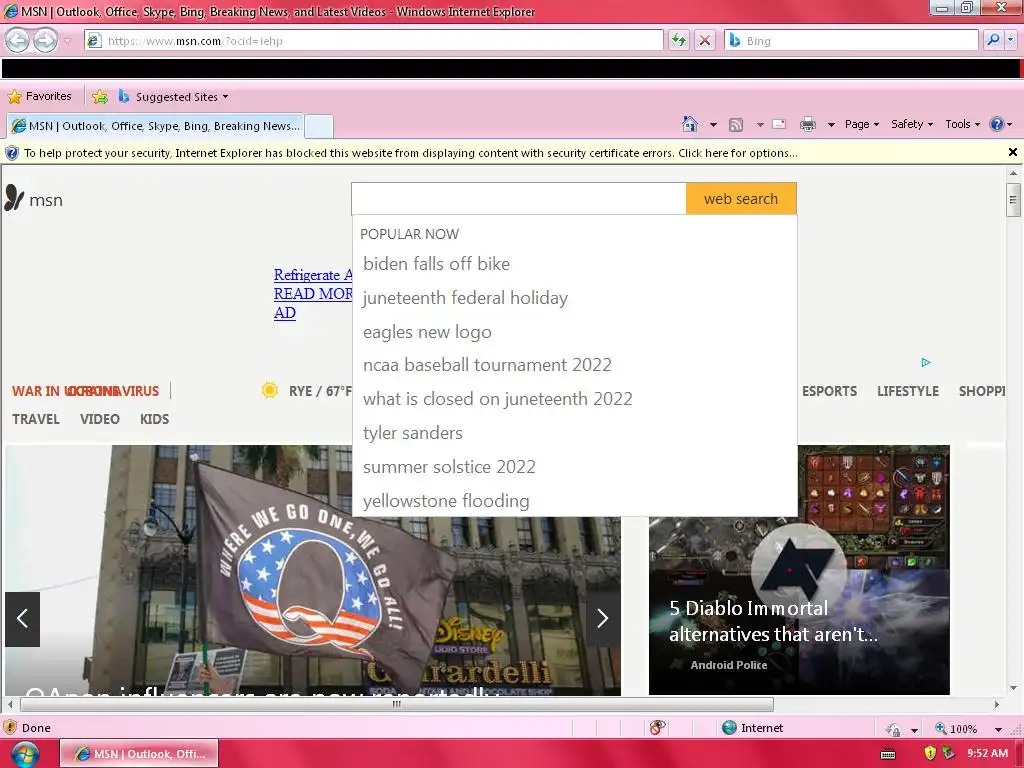Open the TRAVEL nav item
1024x768 pixels.
(36, 419)
